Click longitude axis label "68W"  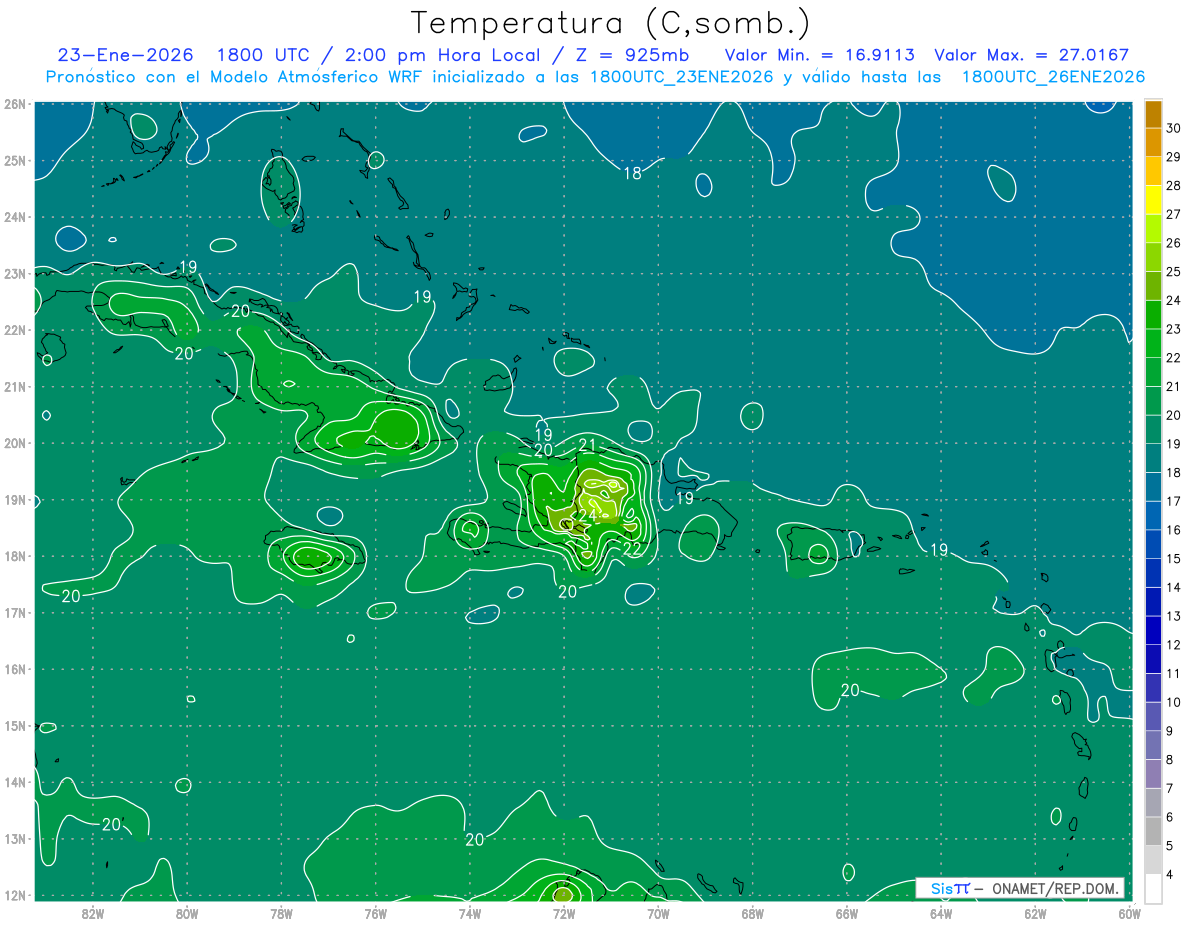pyautogui.click(x=753, y=913)
